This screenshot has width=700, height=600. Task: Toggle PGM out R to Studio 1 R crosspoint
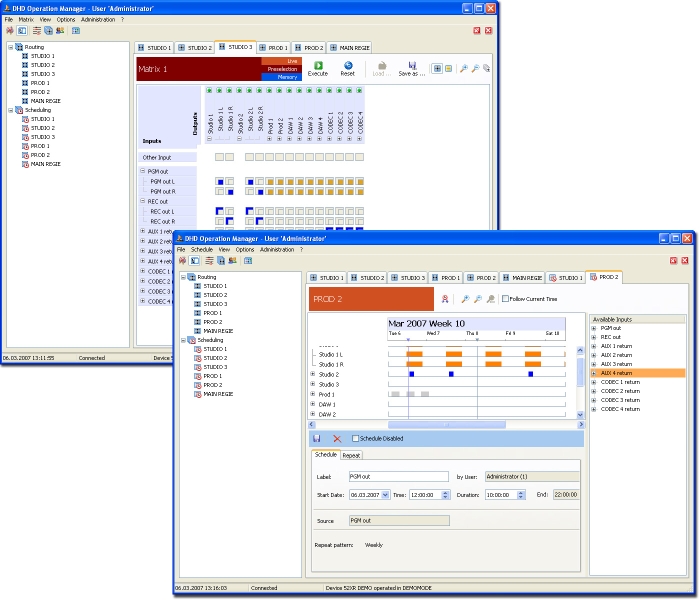pos(230,192)
